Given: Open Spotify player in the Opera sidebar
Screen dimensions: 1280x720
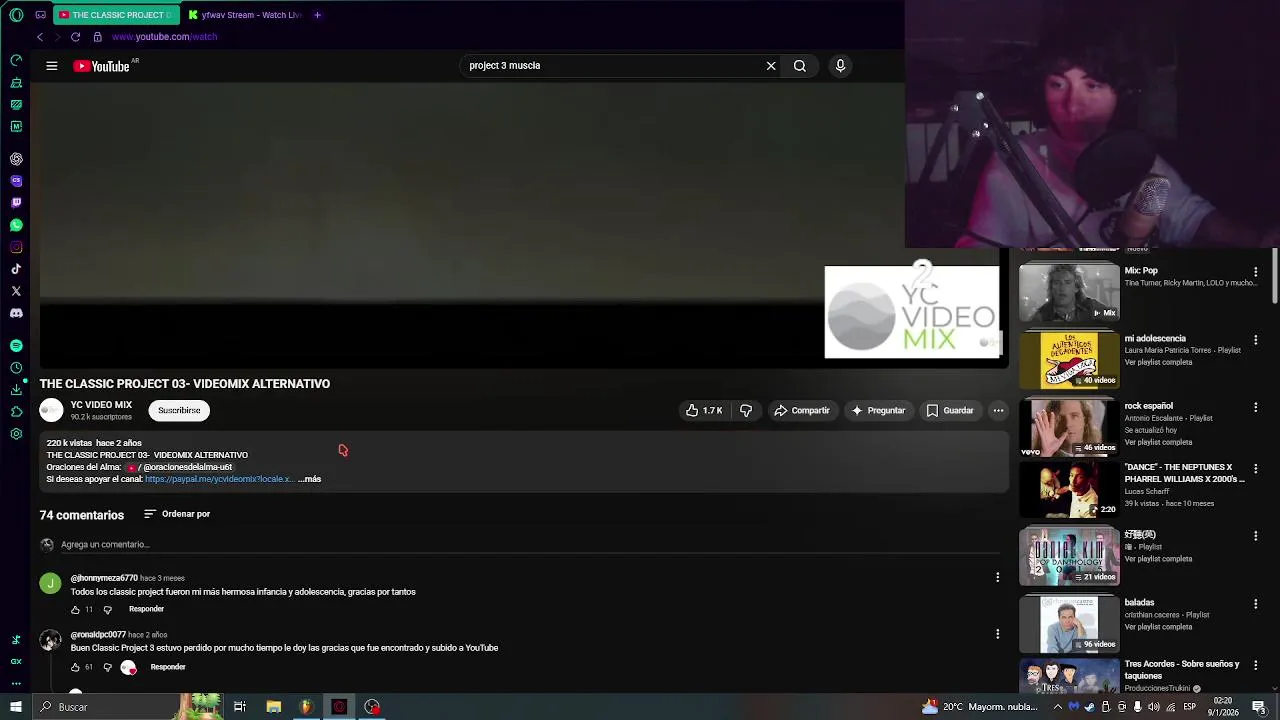Looking at the screenshot, I should pyautogui.click(x=16, y=345).
